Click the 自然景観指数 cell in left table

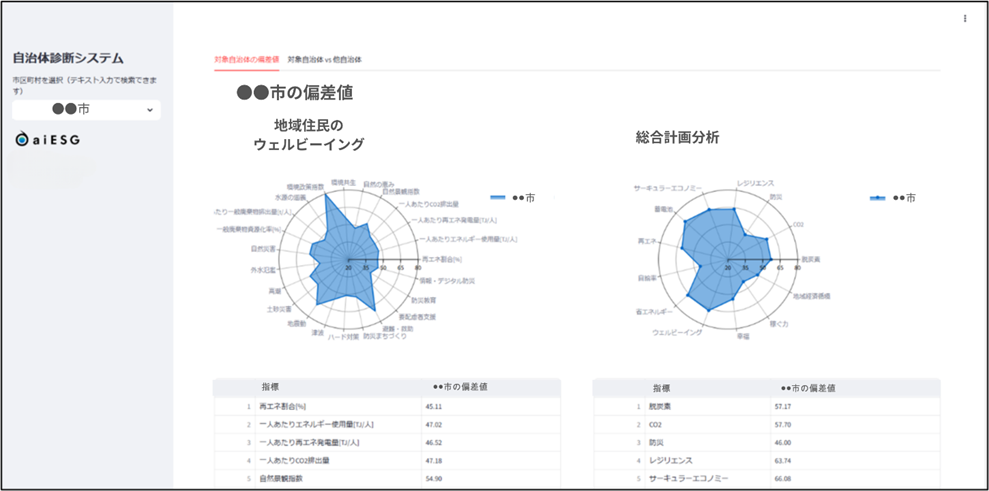[282, 479]
